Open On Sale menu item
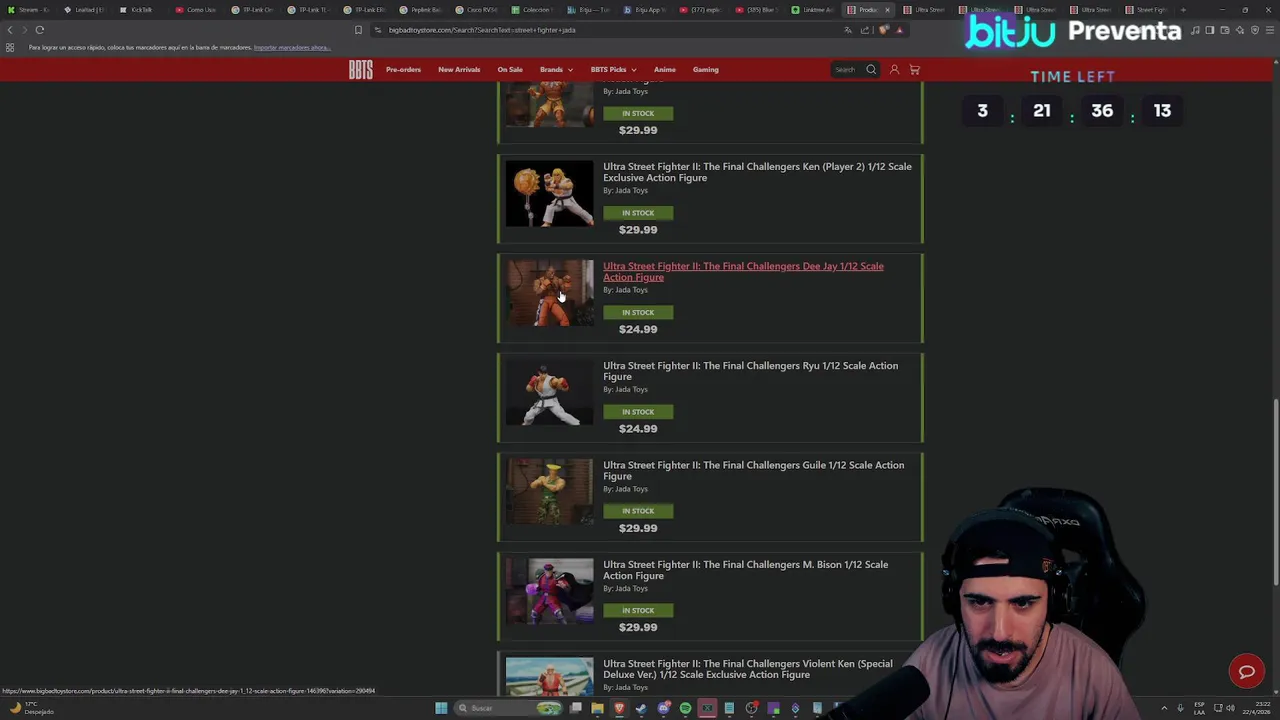Screen dimensions: 1280x720 [510, 70]
